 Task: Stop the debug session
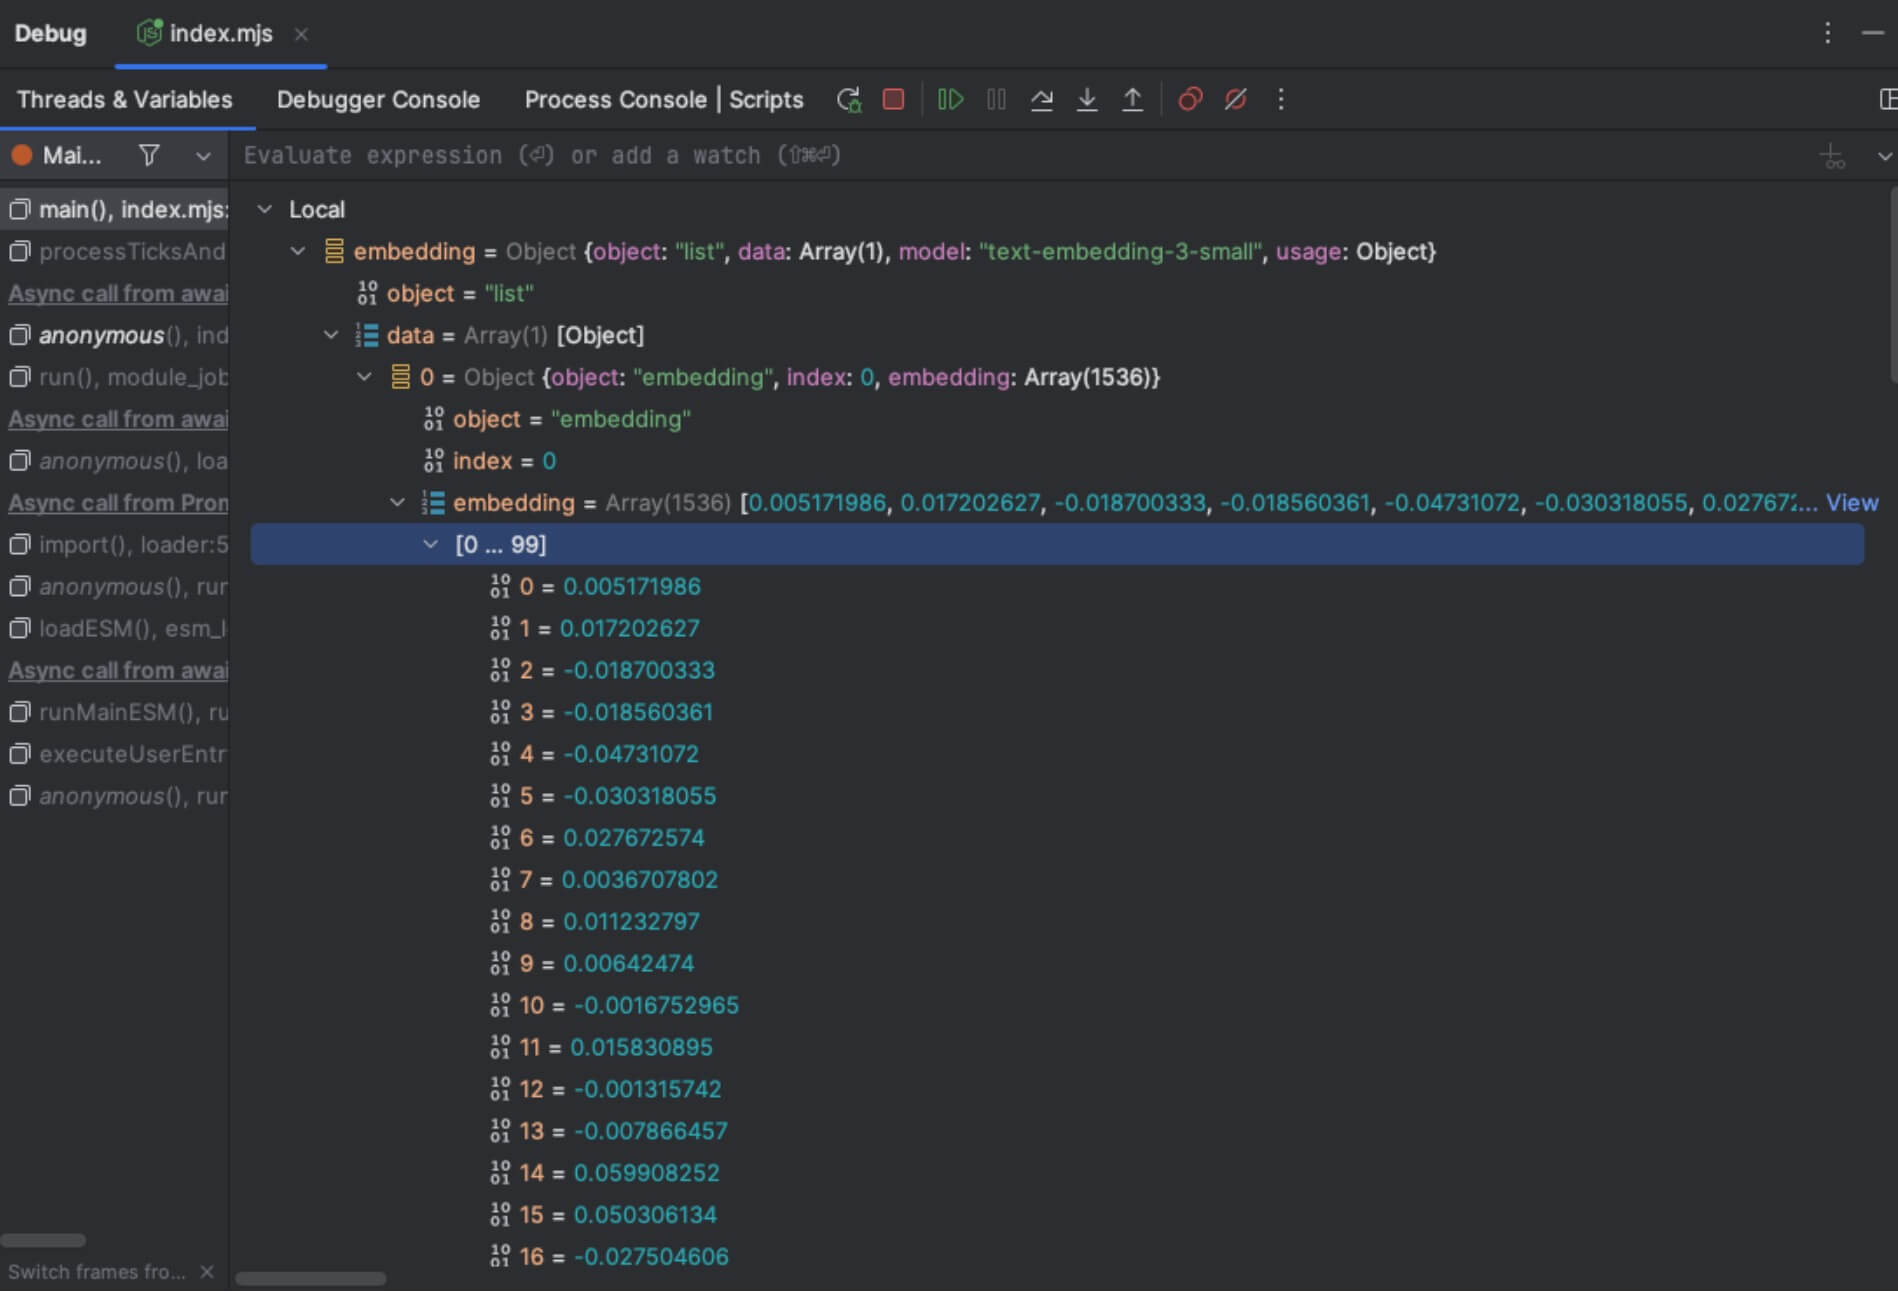pos(894,99)
